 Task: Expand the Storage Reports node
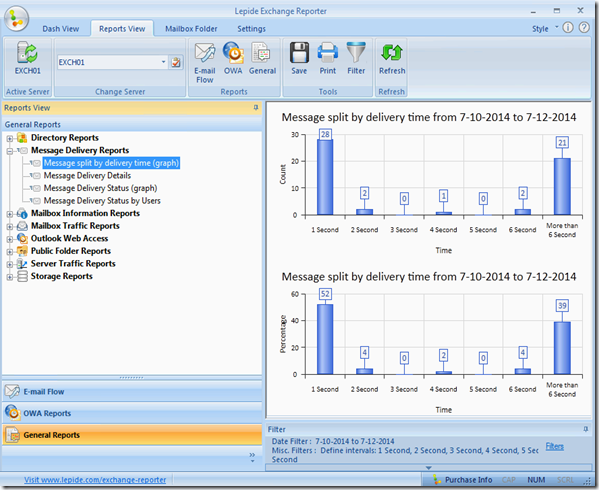point(10,277)
